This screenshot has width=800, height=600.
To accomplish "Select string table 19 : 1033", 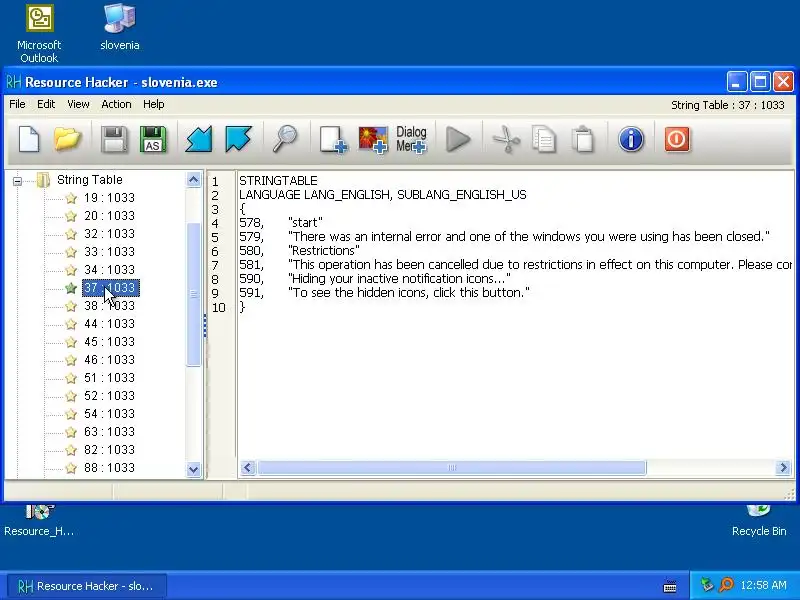I will click(109, 197).
